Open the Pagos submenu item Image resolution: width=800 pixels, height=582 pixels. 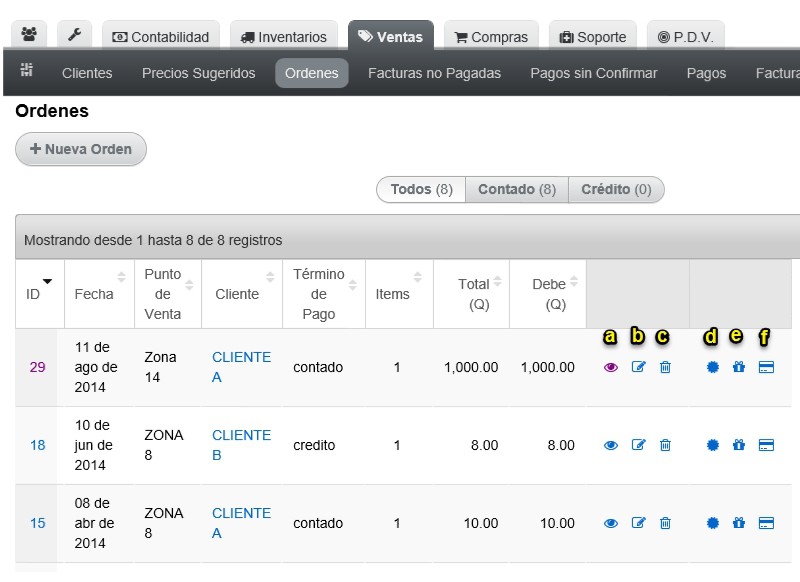(x=706, y=73)
